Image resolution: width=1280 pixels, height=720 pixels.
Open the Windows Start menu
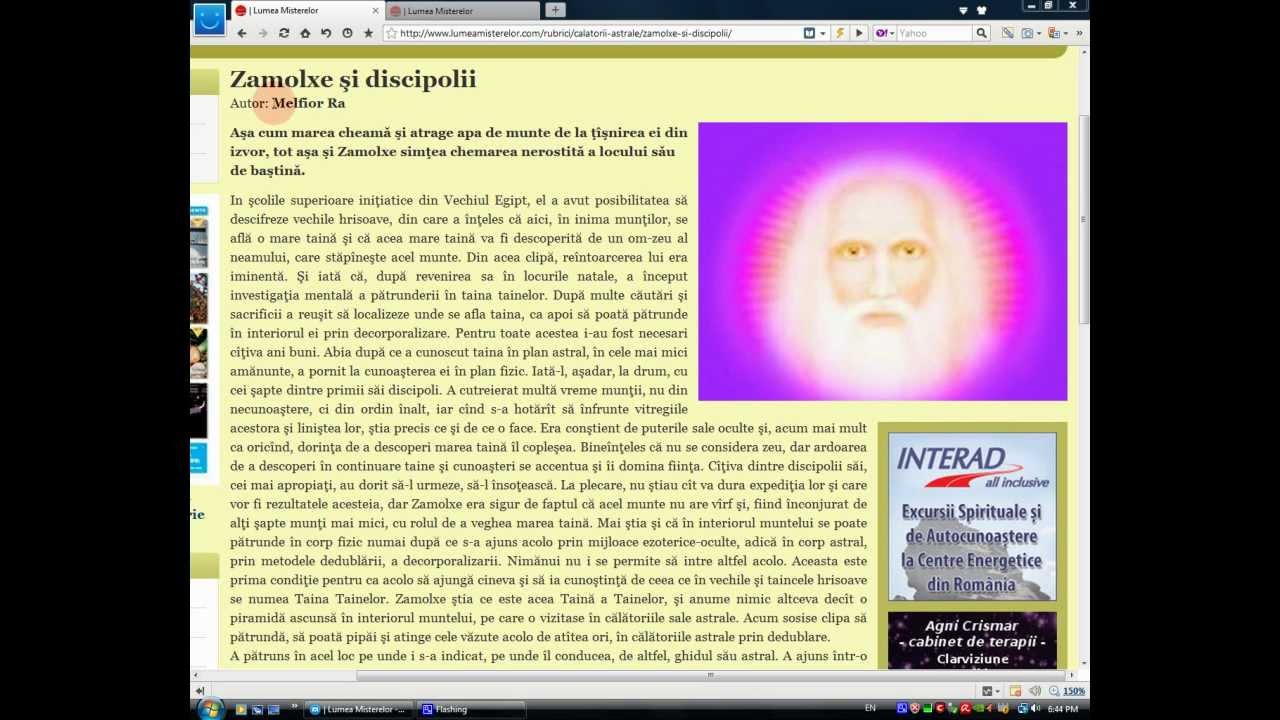pyautogui.click(x=211, y=709)
